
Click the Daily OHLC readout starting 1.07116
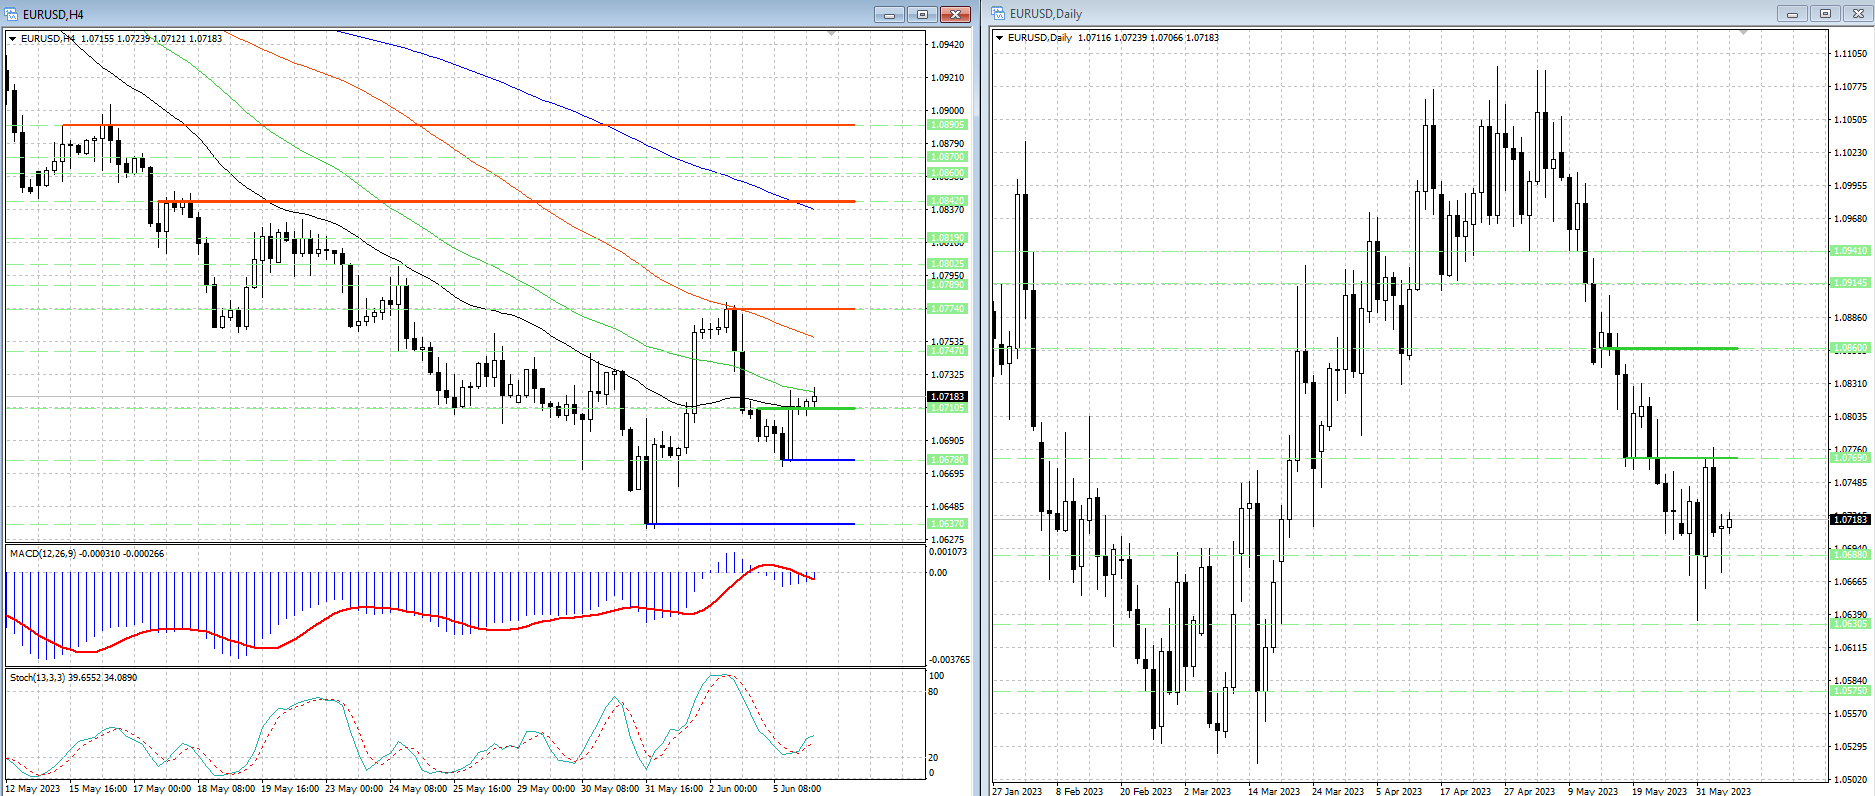coord(1148,38)
